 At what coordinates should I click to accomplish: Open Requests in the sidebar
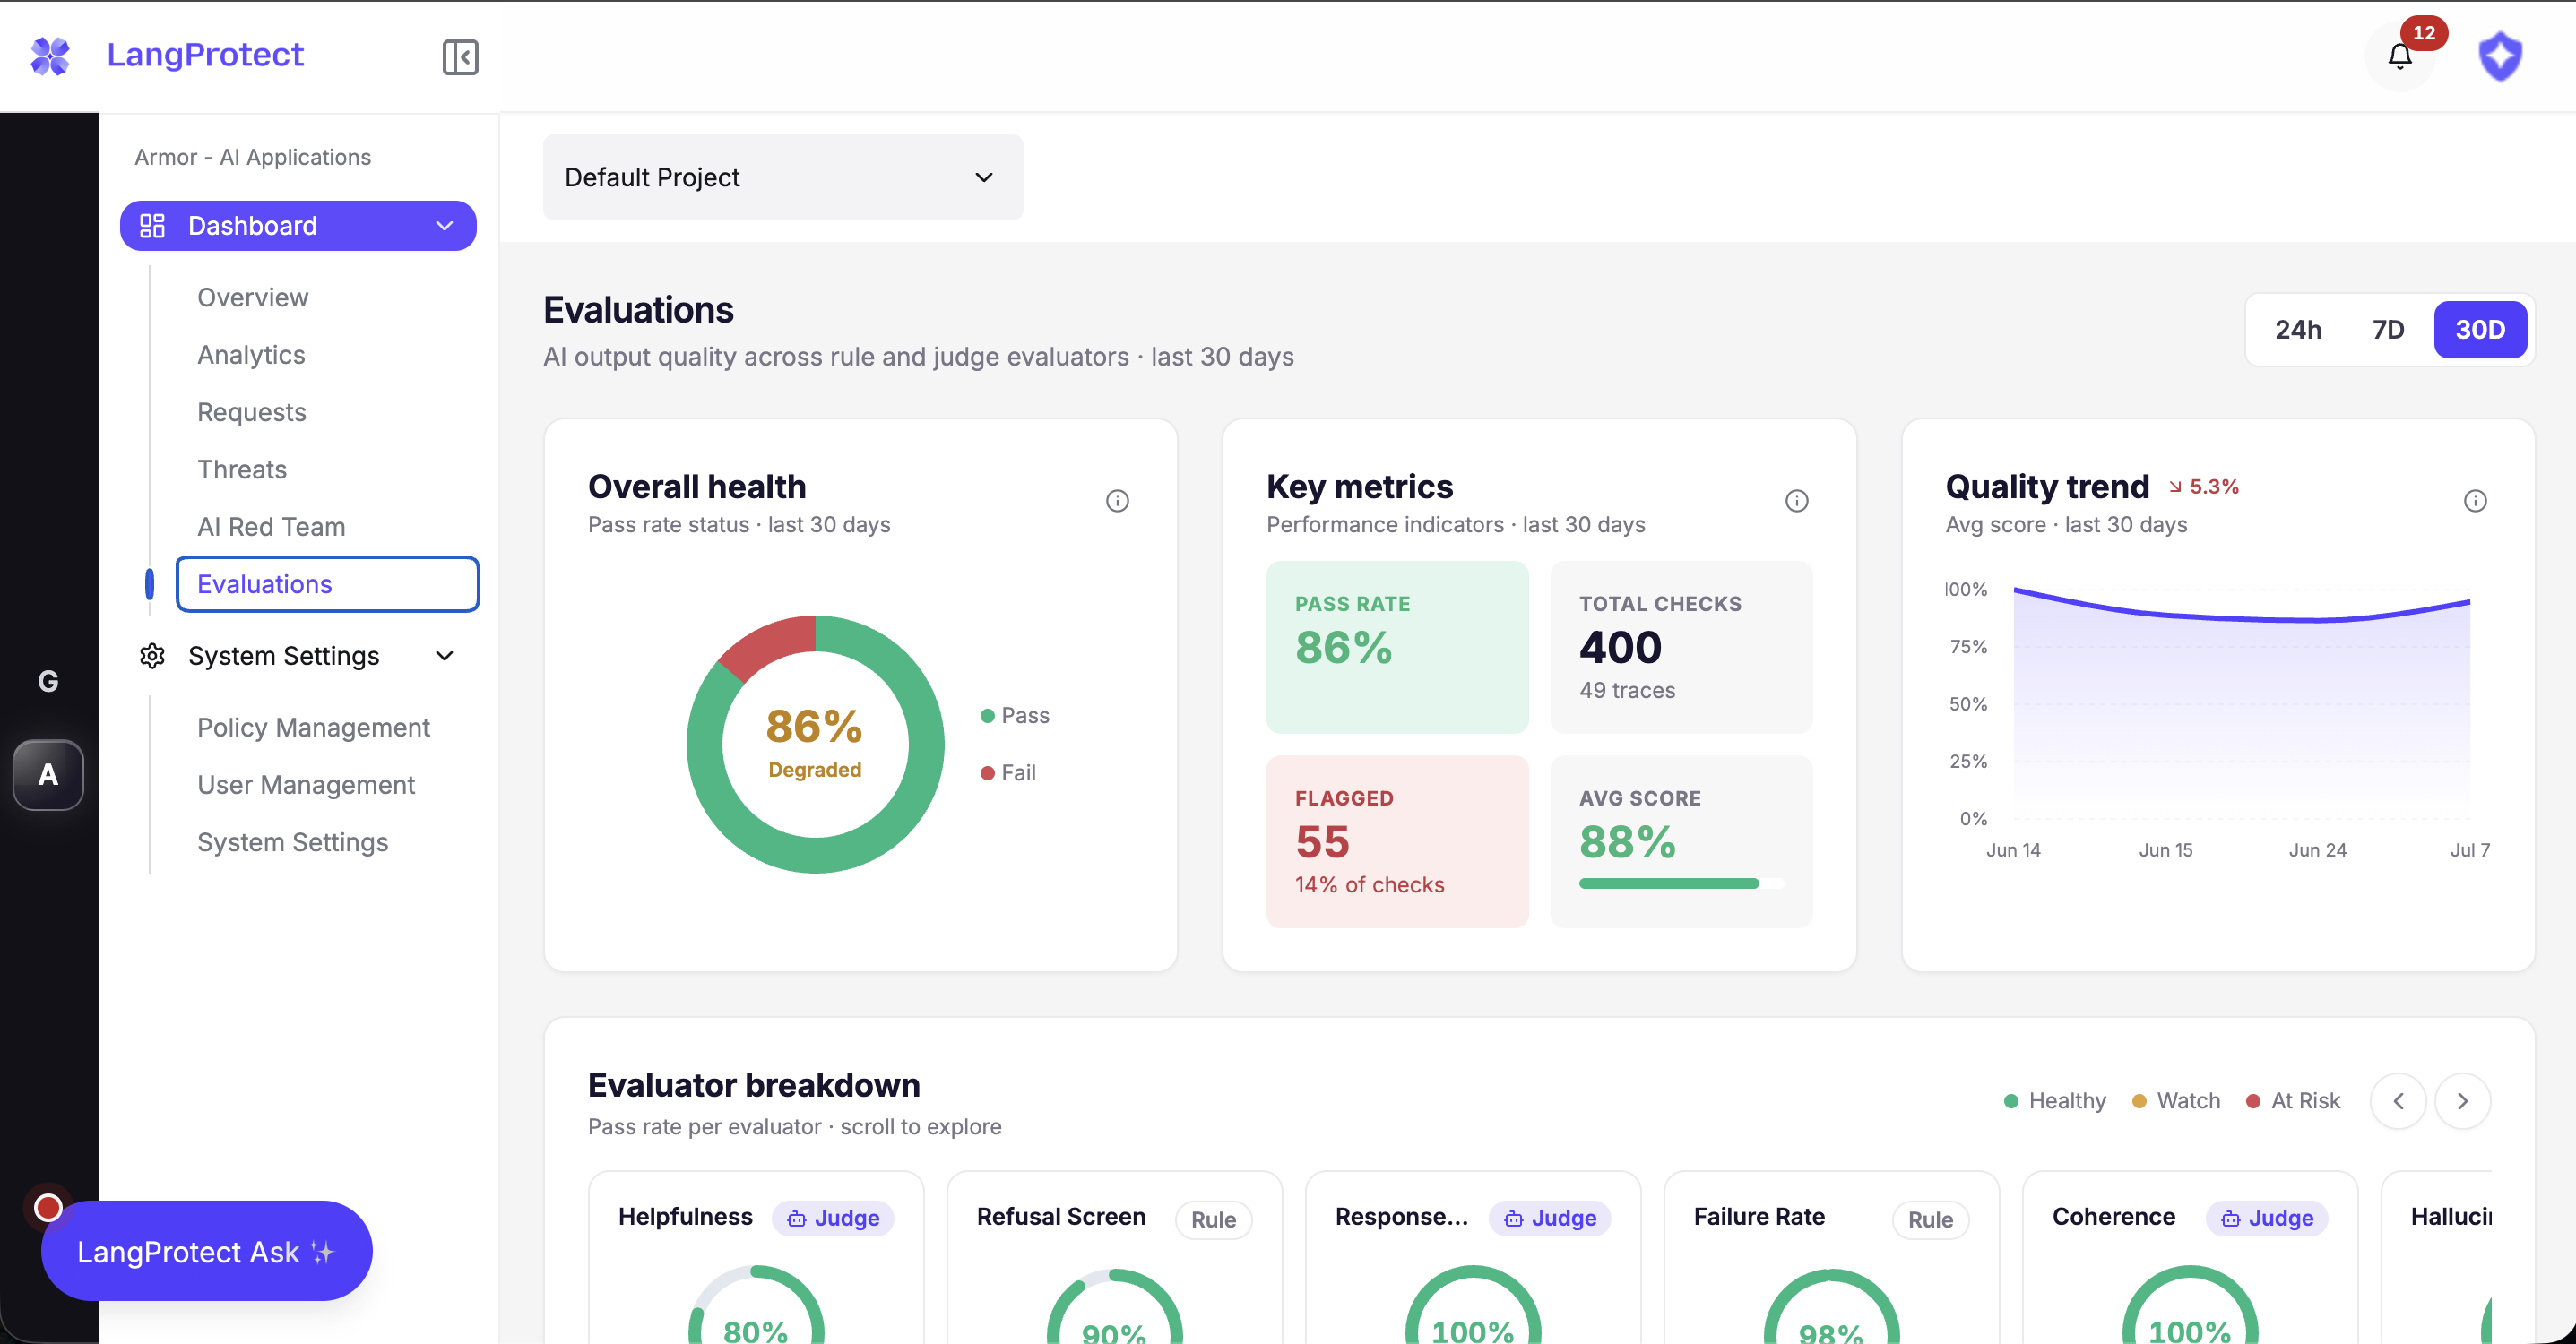click(252, 412)
